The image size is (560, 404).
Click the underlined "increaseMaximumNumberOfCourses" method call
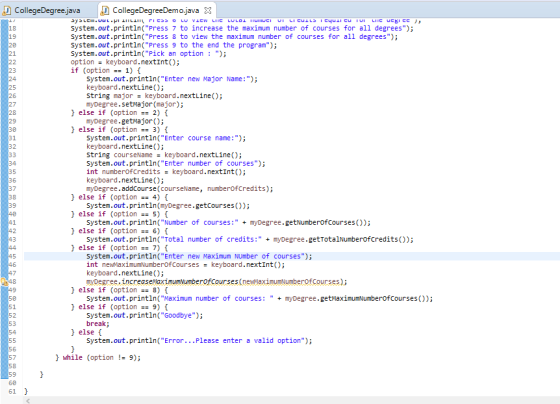point(180,282)
